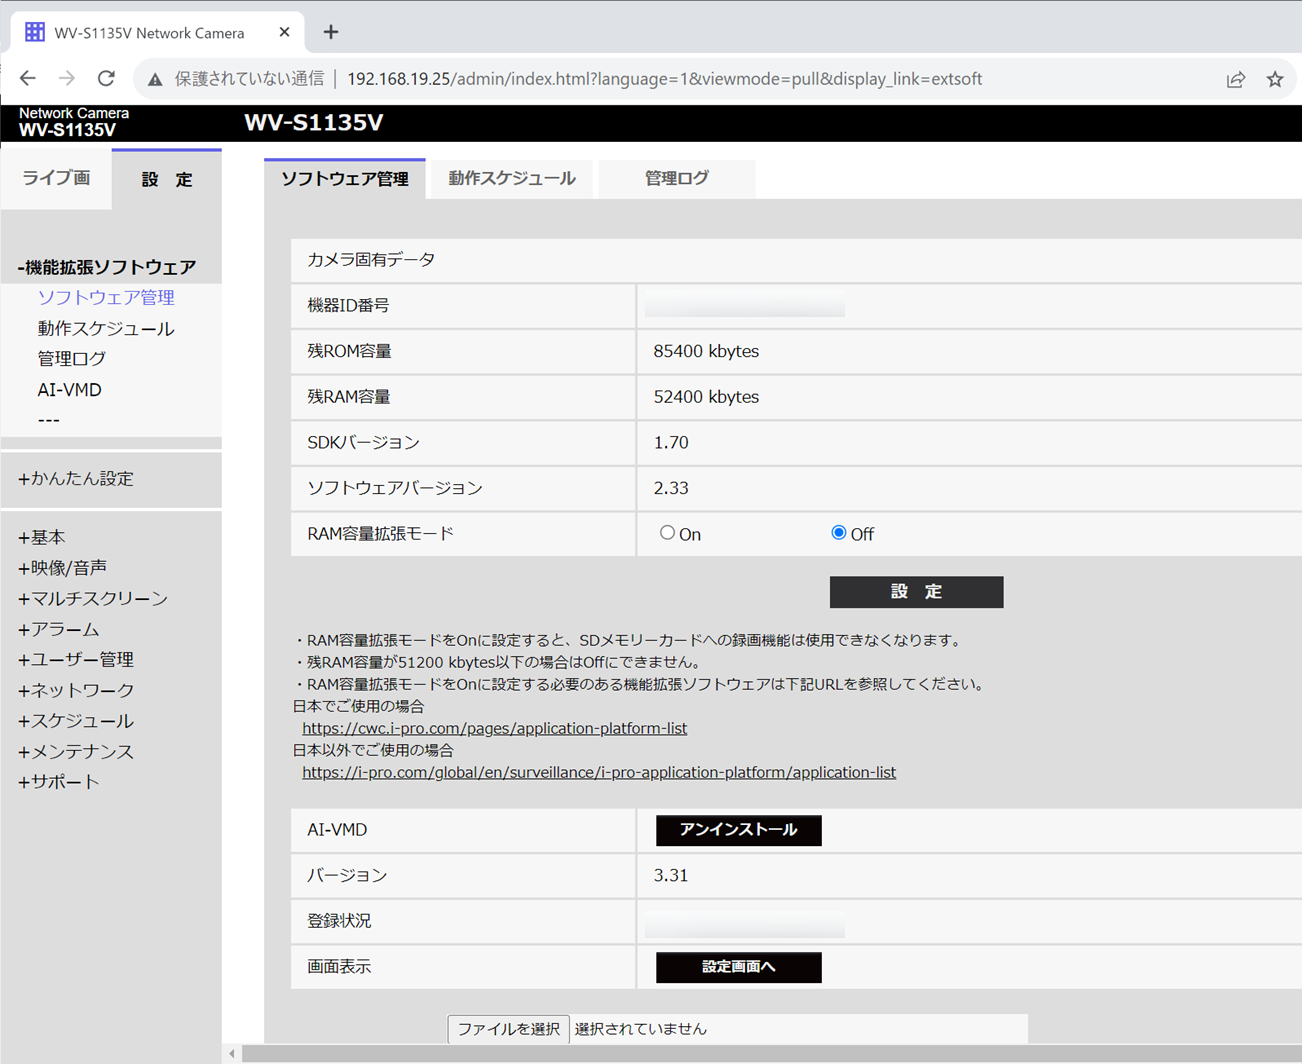Click the browser forward arrow

(66, 79)
